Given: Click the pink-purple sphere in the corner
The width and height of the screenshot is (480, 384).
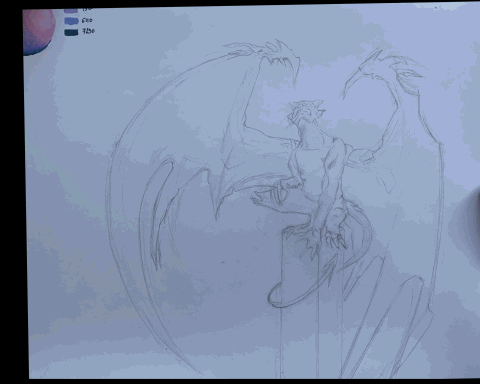Looking at the screenshot, I should pos(39,31).
